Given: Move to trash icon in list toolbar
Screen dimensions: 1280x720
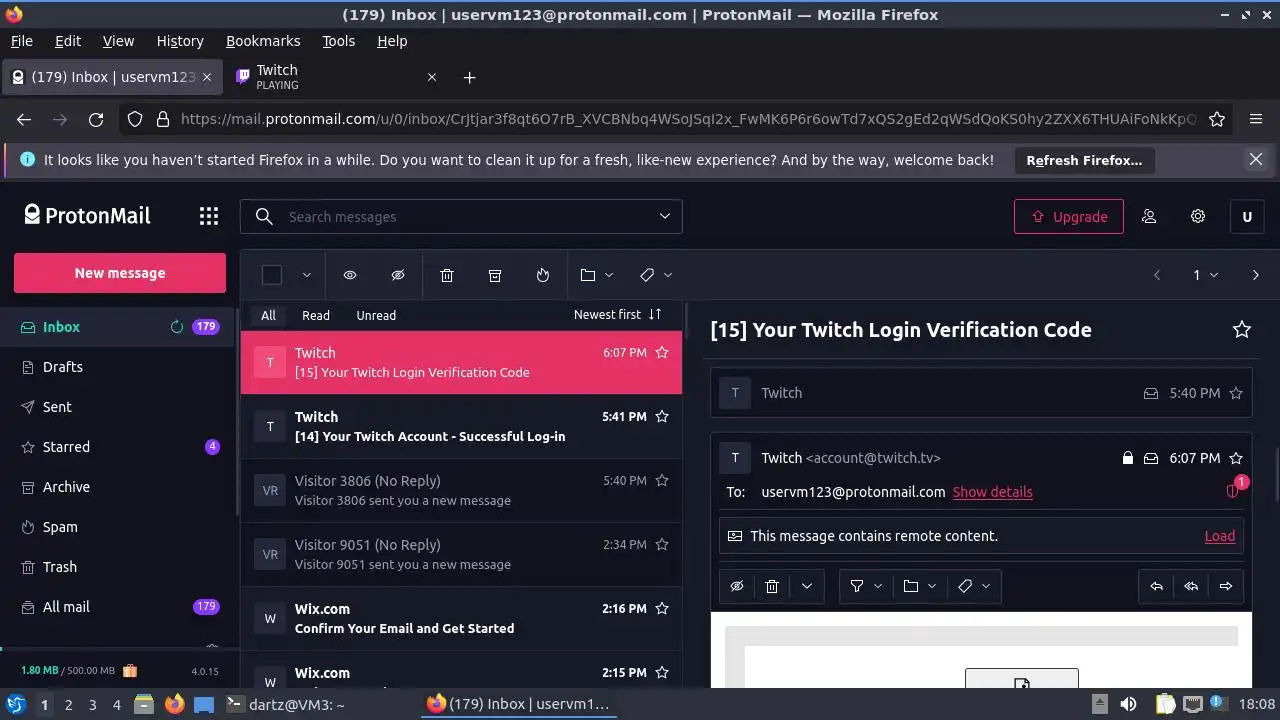Looking at the screenshot, I should [447, 275].
